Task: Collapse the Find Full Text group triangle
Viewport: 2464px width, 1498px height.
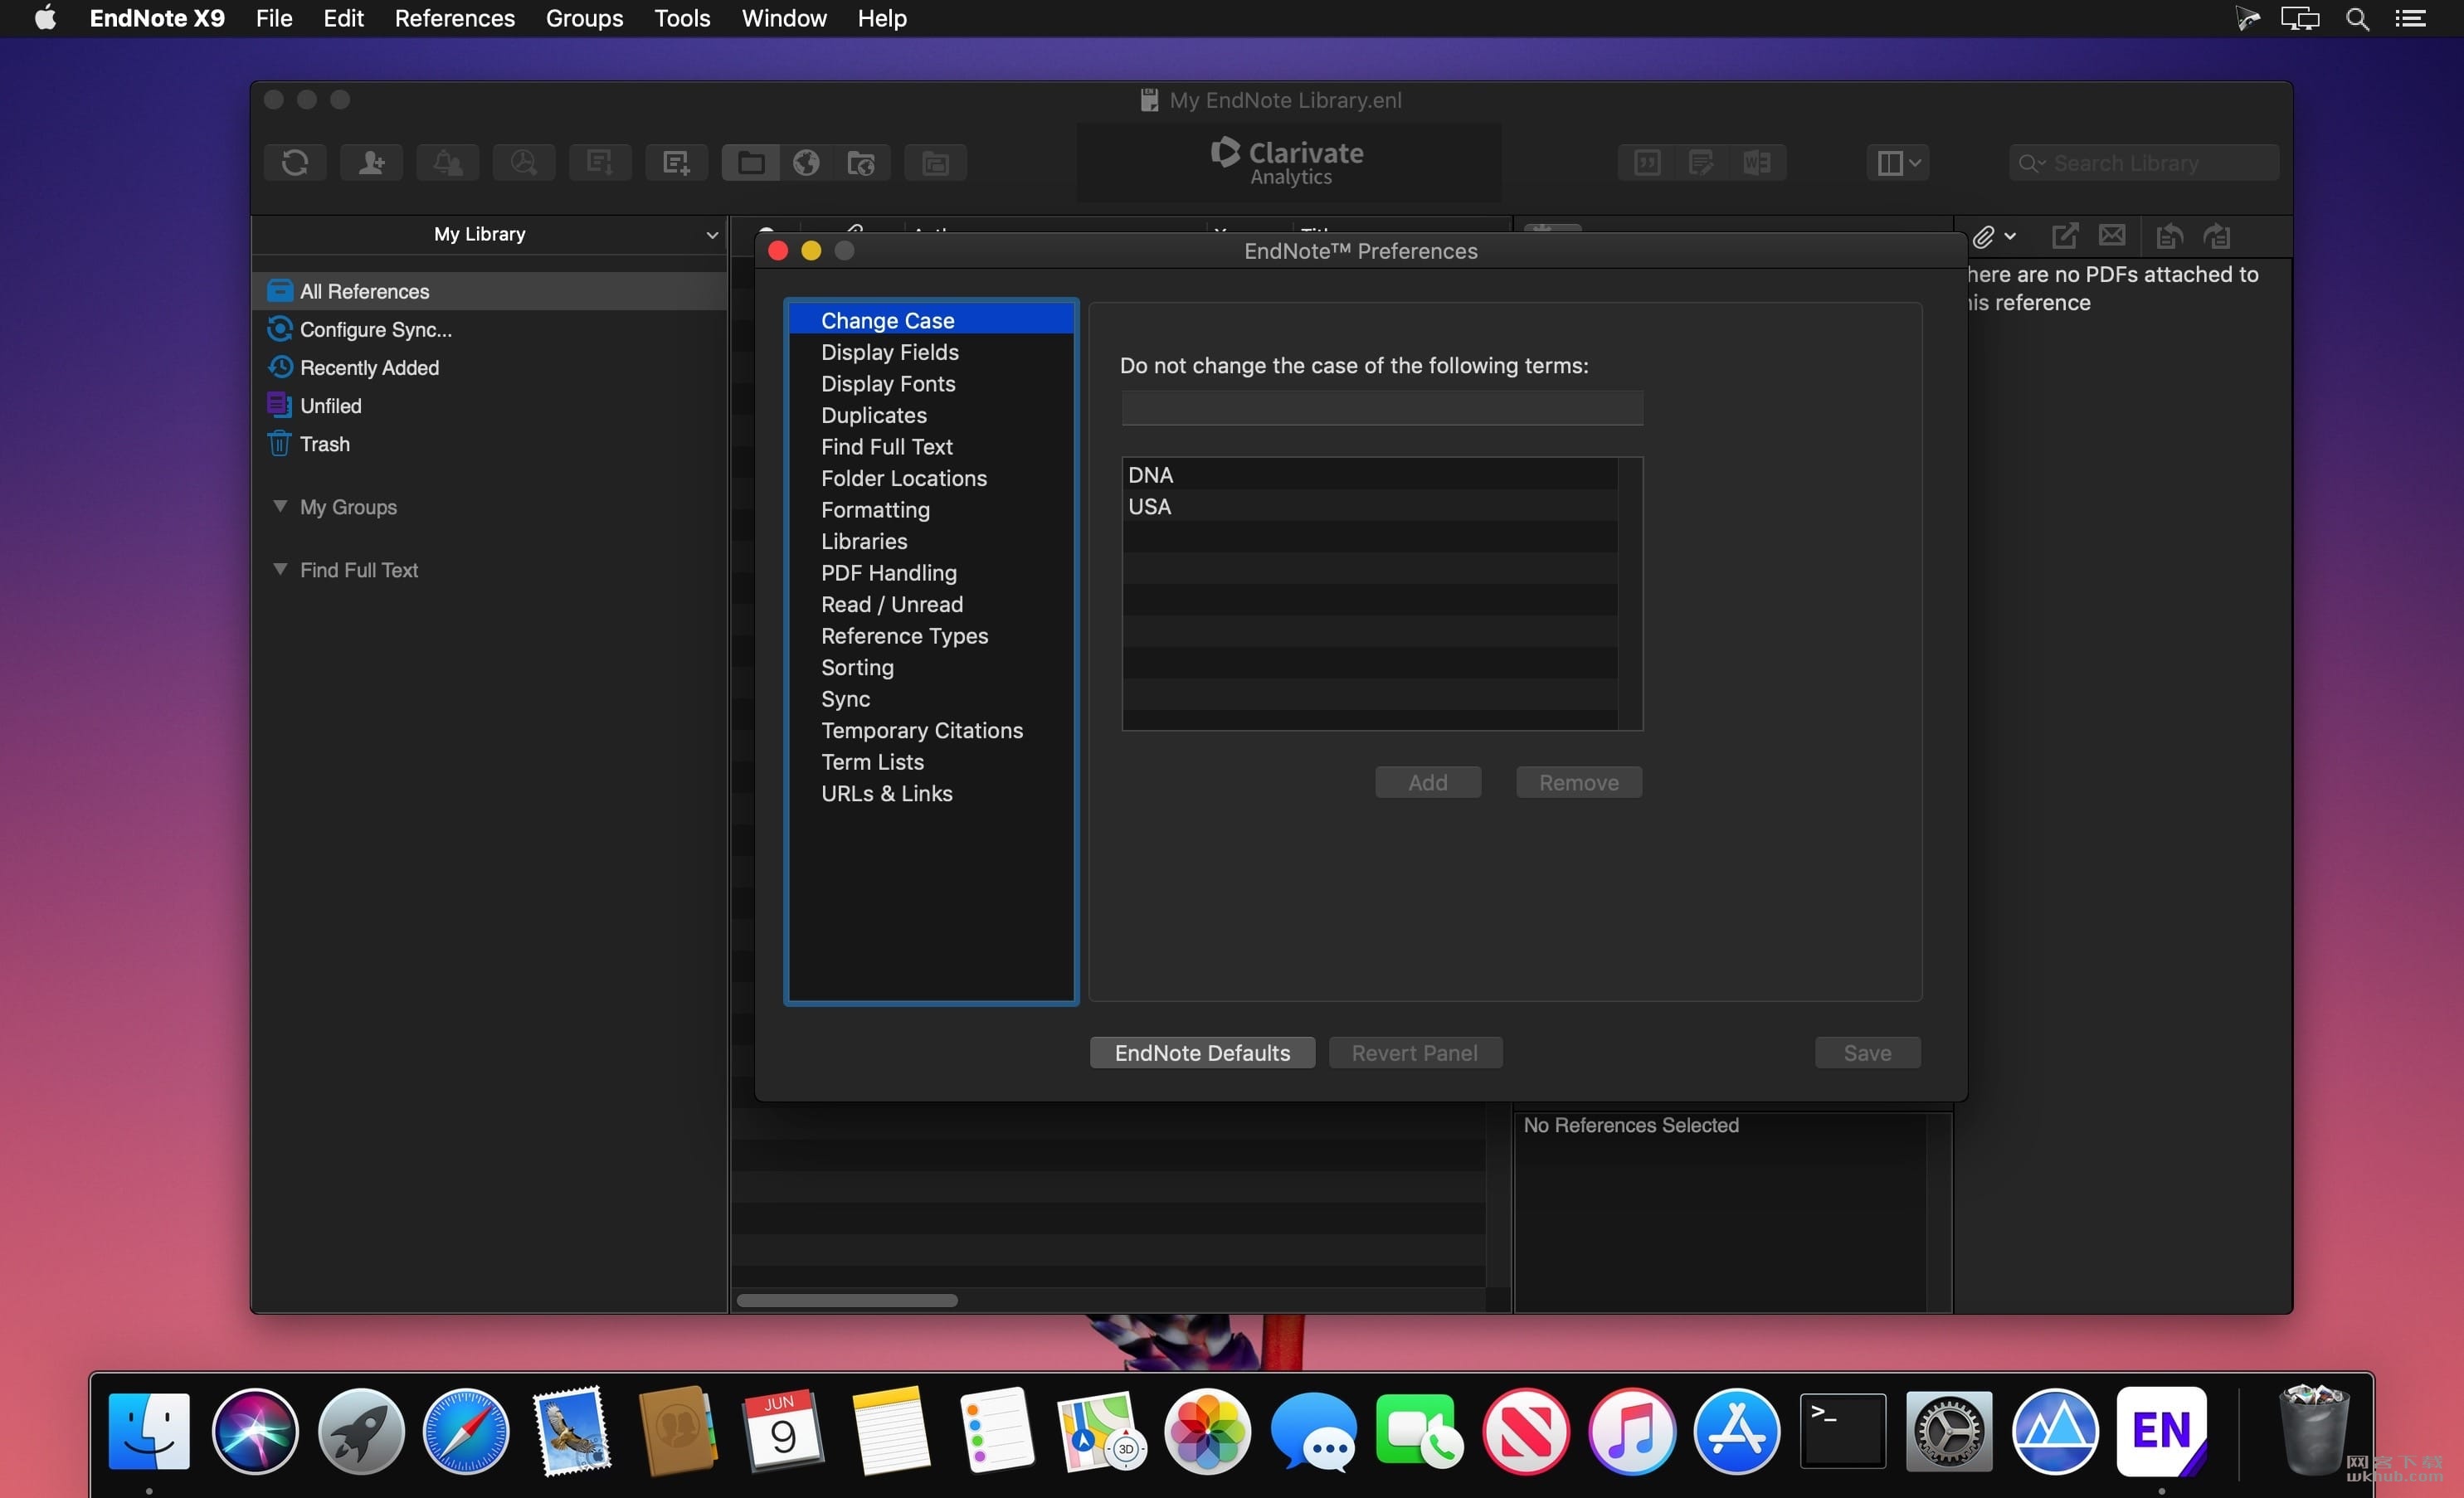Action: (280, 569)
